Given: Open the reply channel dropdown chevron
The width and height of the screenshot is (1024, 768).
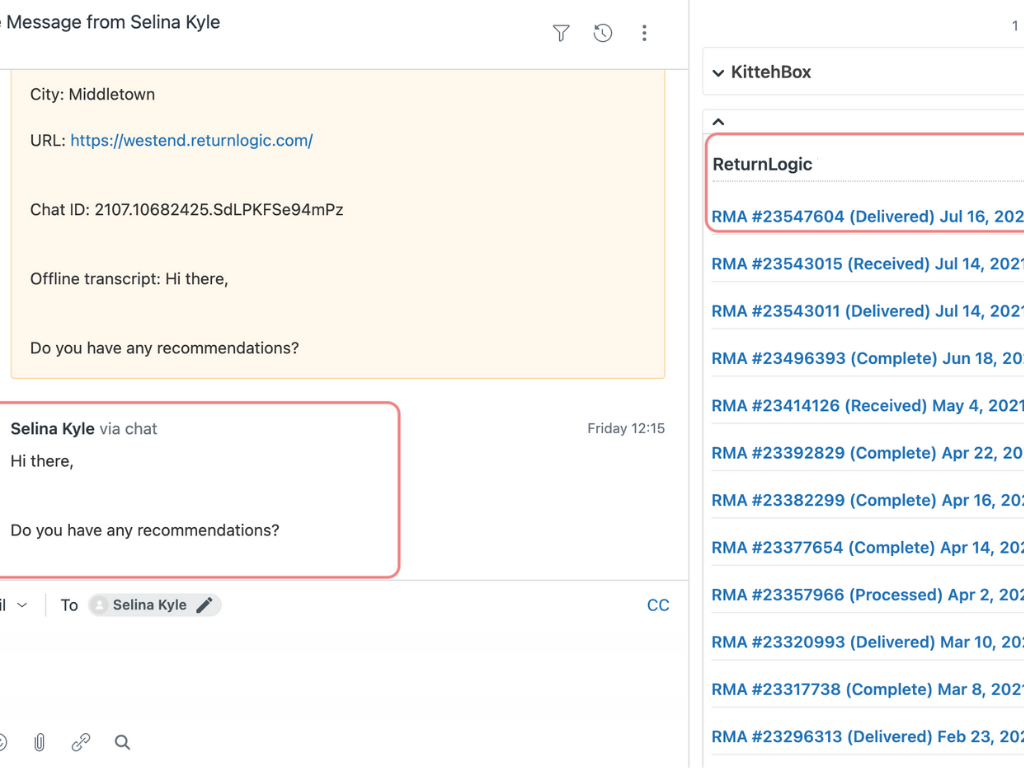Looking at the screenshot, I should coord(22,605).
